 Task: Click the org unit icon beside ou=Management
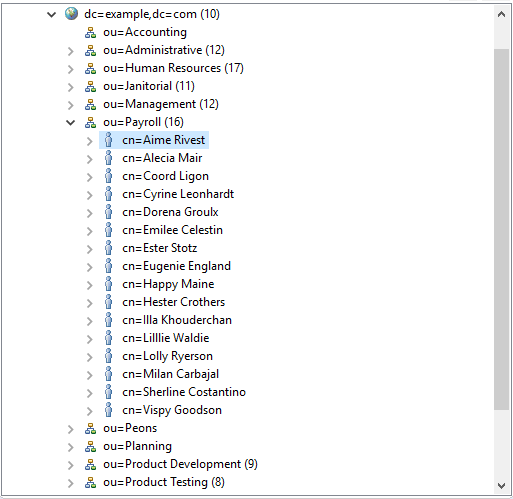click(90, 104)
